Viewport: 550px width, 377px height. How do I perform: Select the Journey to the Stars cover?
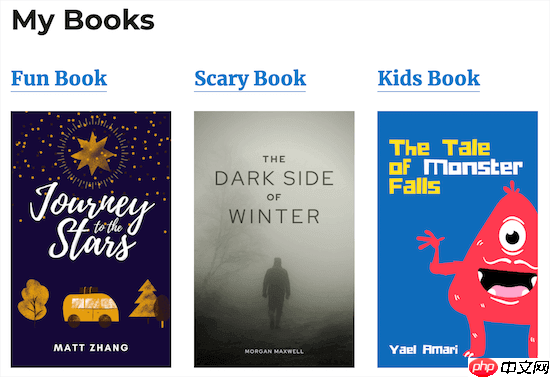[x=91, y=239]
